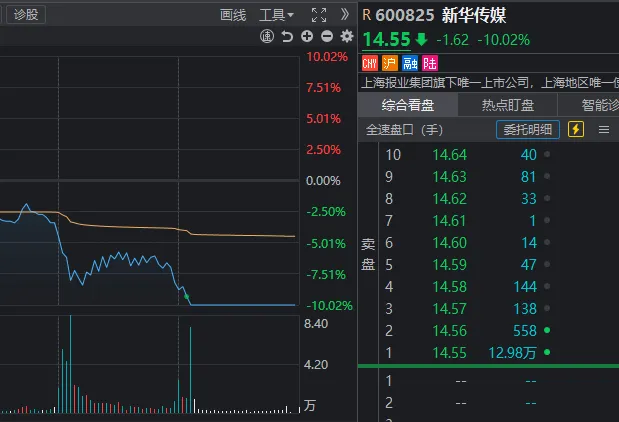Viewport: 619px width, 422px height.
Task: Click the -5.01% axis label
Action: pos(326,244)
